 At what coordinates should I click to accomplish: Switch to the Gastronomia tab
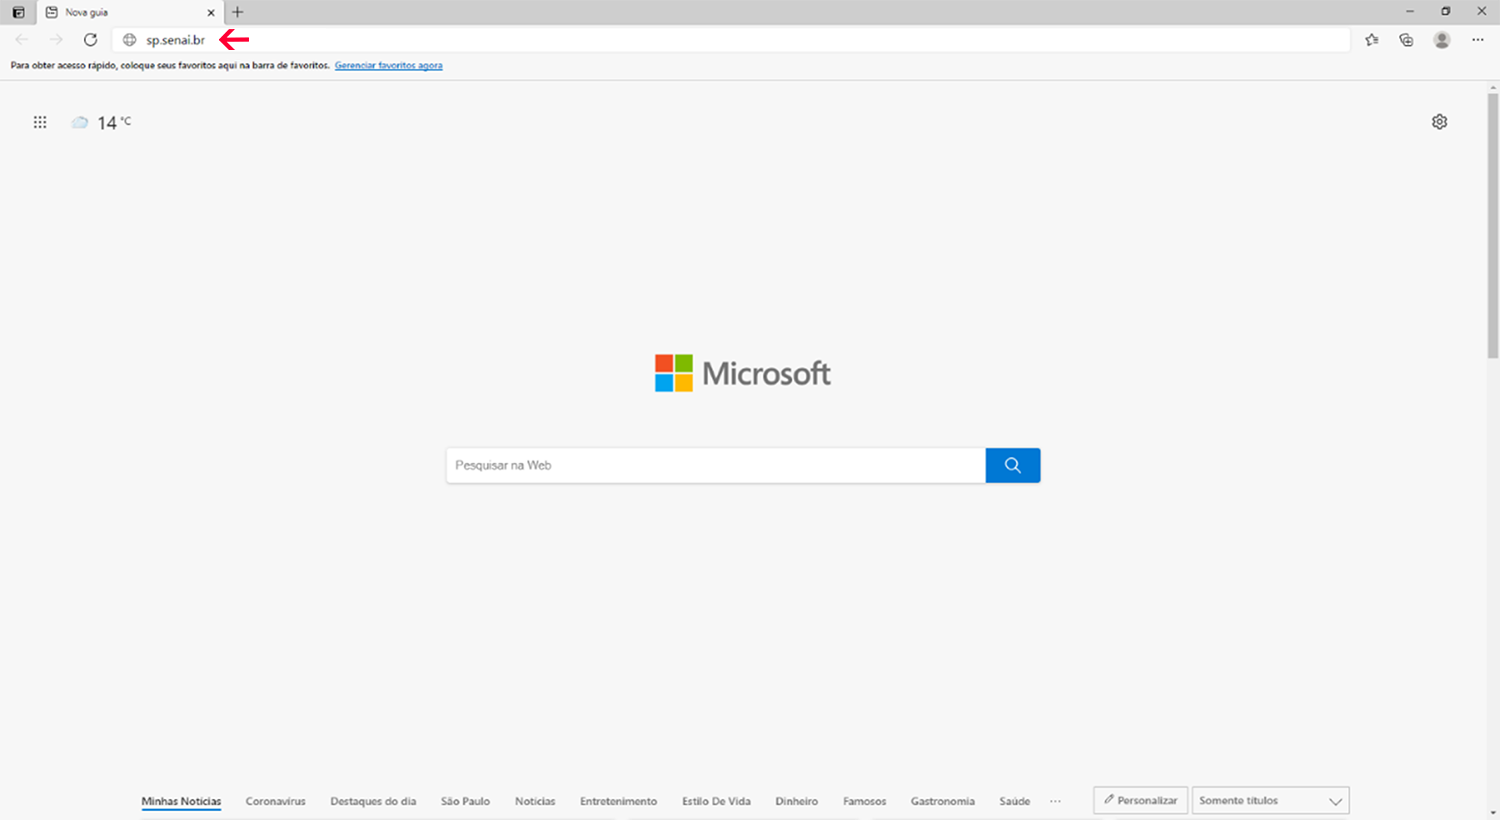coord(942,801)
